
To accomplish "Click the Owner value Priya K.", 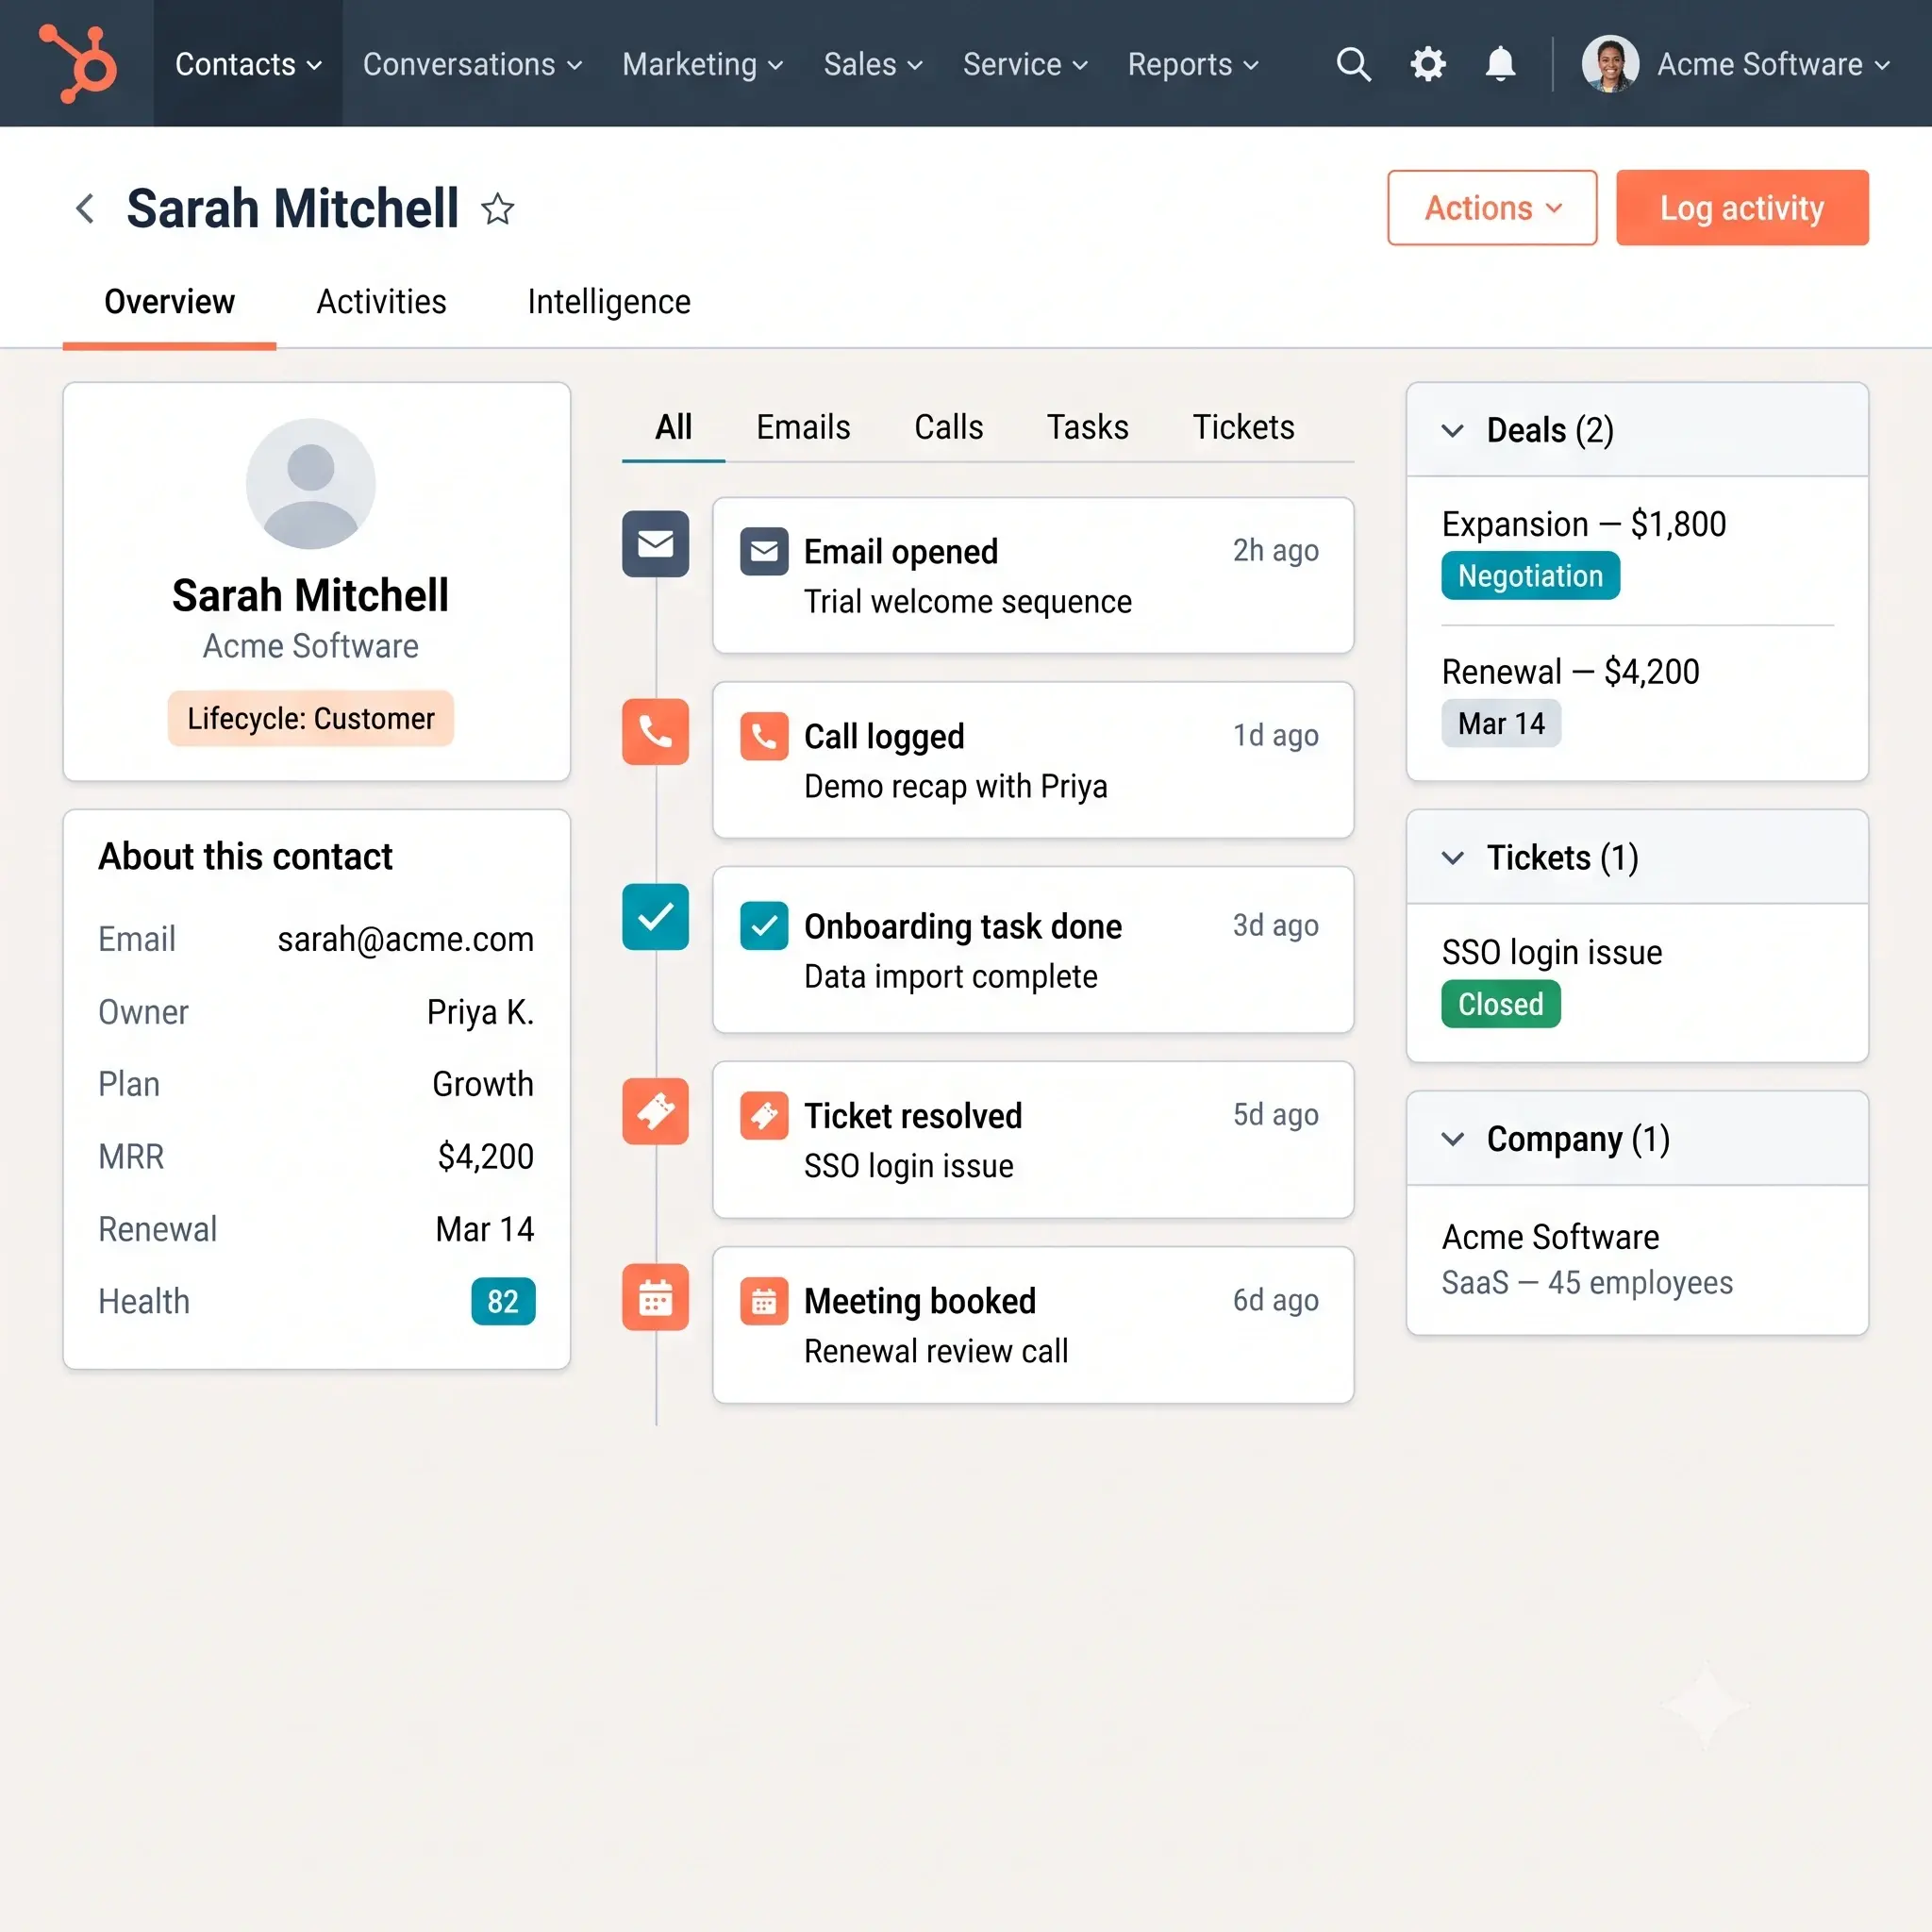I will pyautogui.click(x=480, y=1012).
